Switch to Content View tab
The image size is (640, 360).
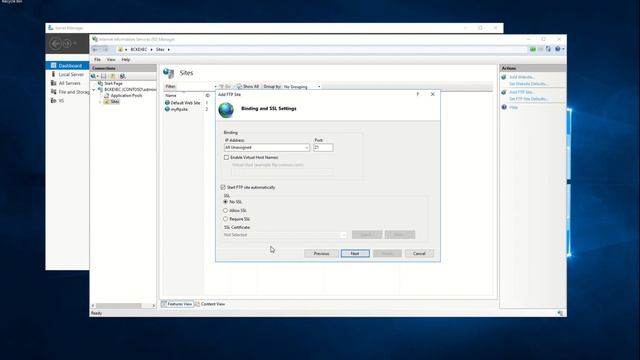click(x=210, y=304)
